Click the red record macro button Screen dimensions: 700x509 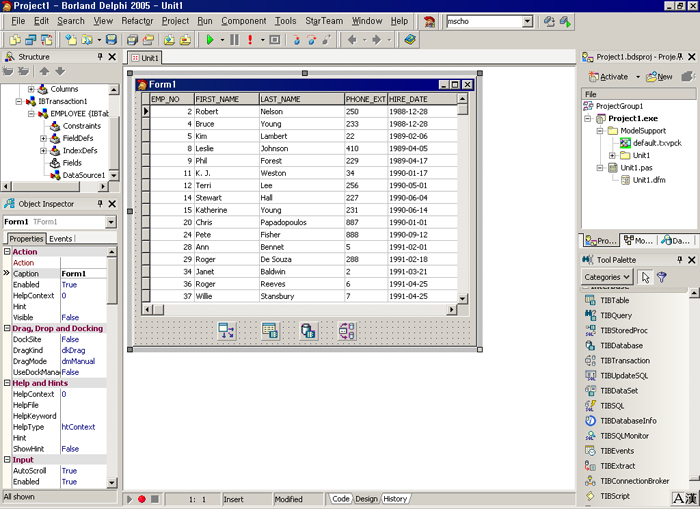(x=141, y=499)
